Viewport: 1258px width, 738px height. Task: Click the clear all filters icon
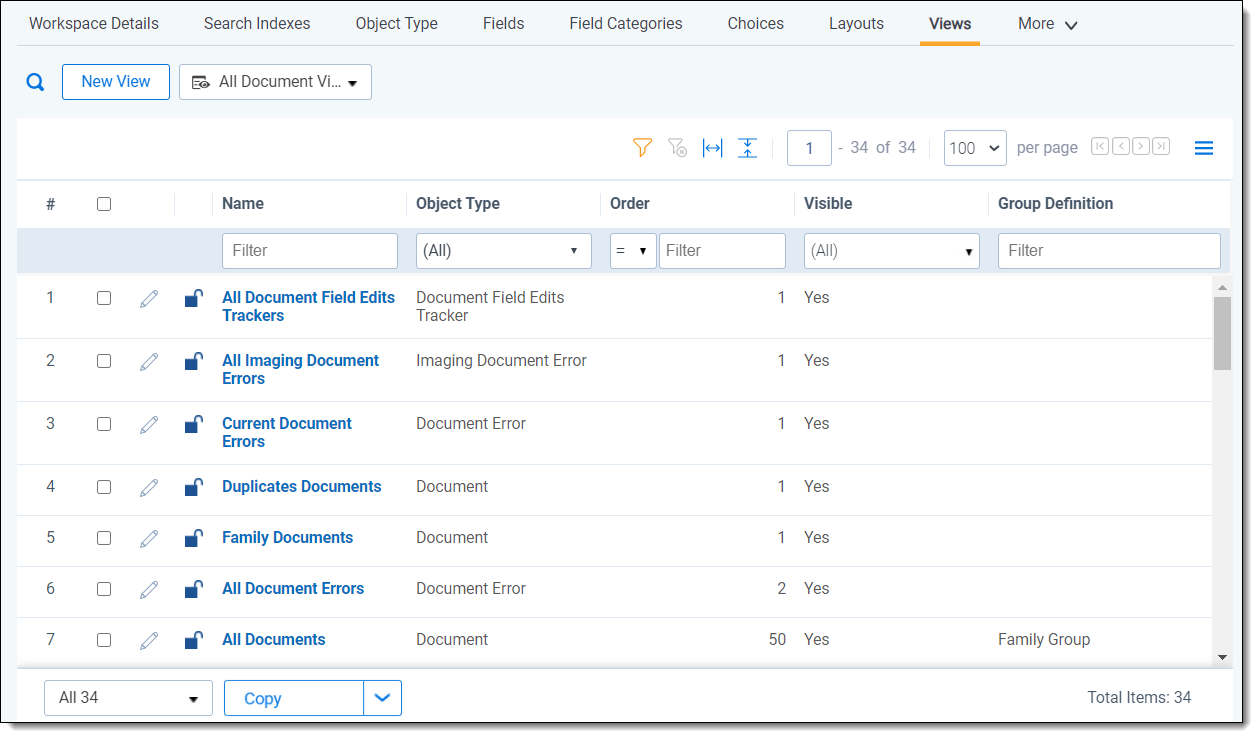click(x=677, y=148)
